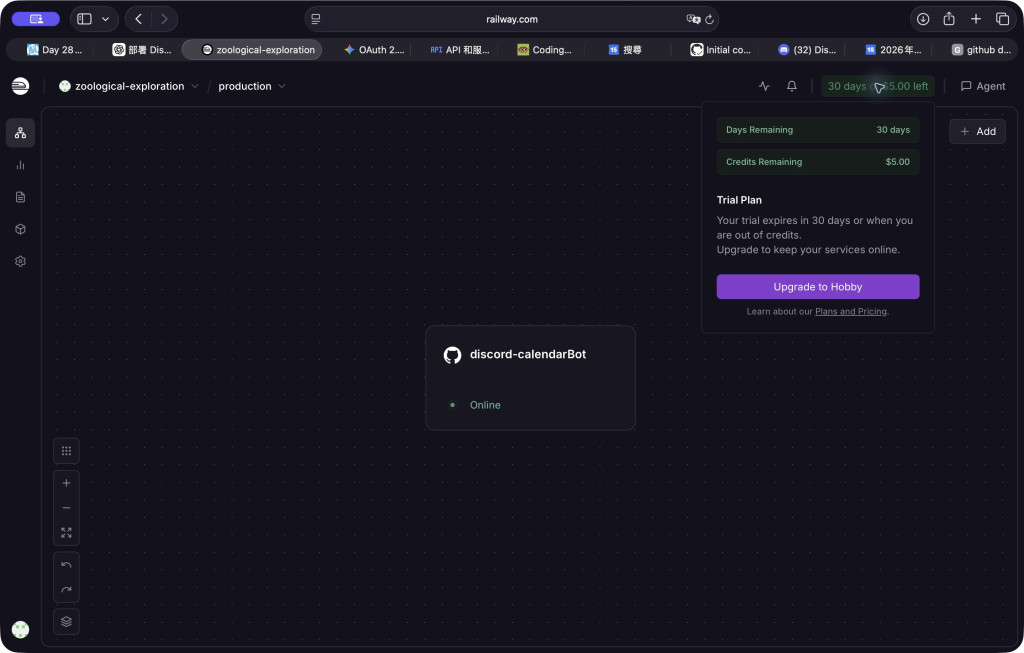Show the Safari tab overview

(1002, 19)
